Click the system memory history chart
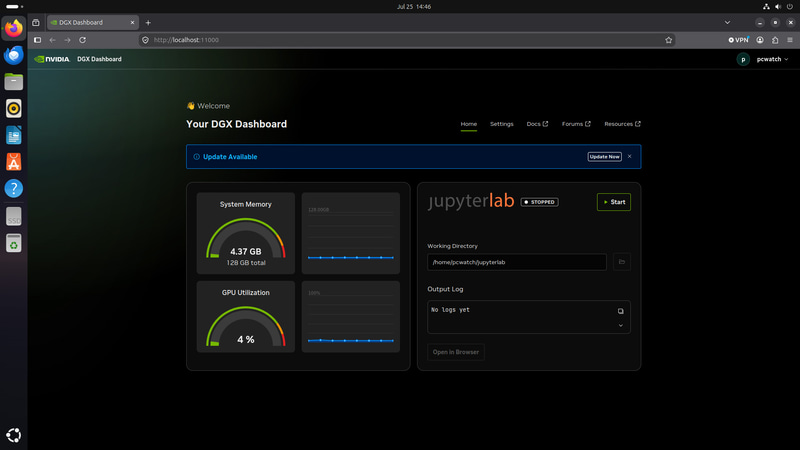This screenshot has width=800, height=450. pyautogui.click(x=351, y=233)
